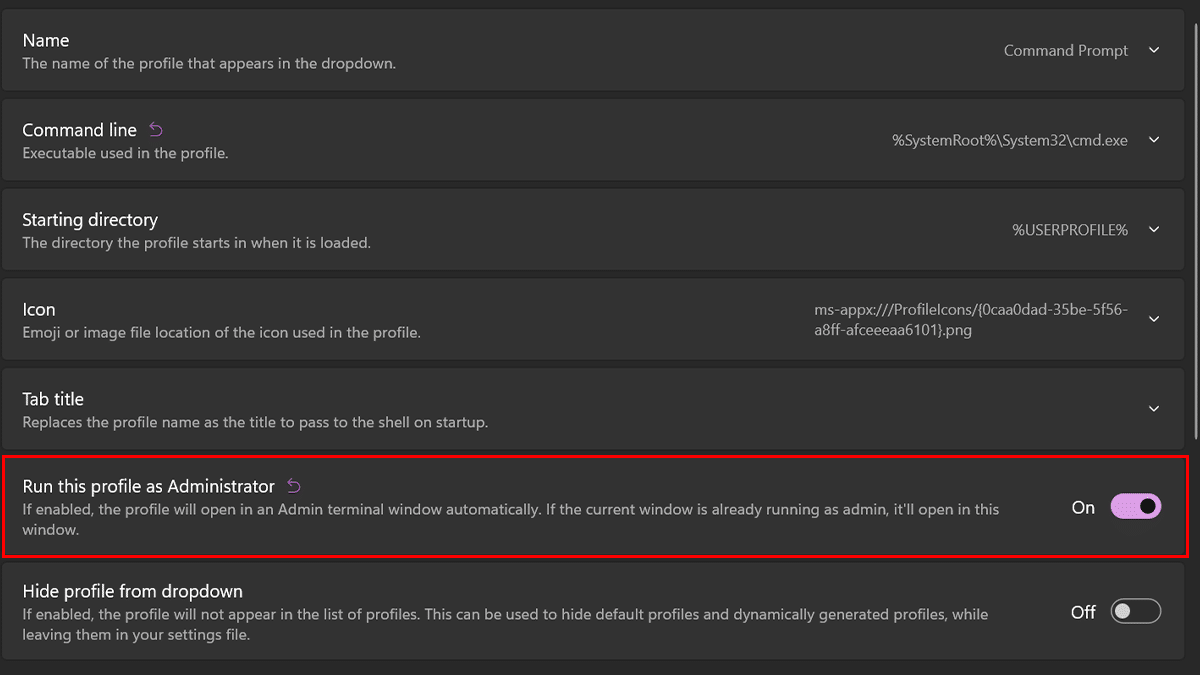Image resolution: width=1200 pixels, height=675 pixels.
Task: Turn off Run this profile as Administrator
Action: (x=1136, y=507)
